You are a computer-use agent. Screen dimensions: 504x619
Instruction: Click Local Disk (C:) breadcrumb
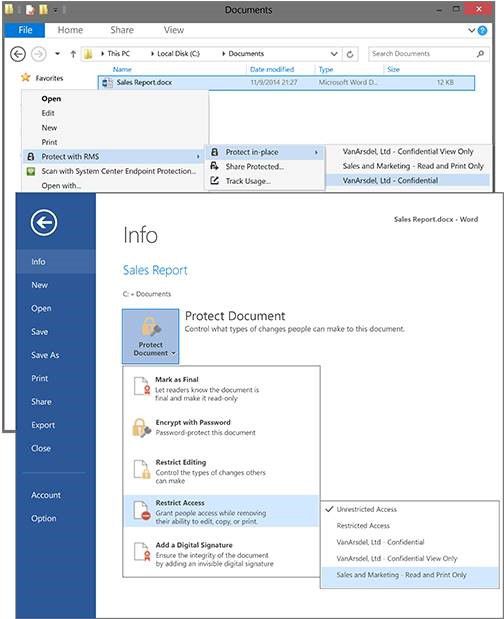pyautogui.click(x=178, y=54)
